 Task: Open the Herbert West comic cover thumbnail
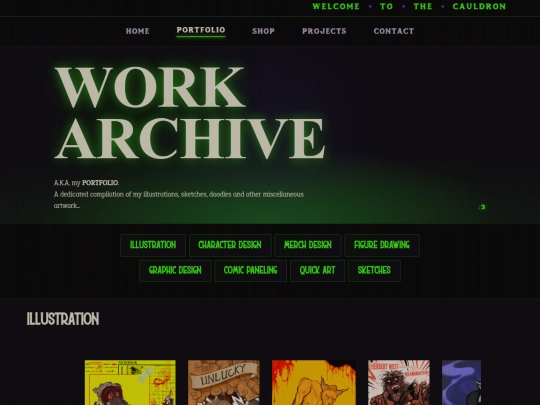click(399, 382)
